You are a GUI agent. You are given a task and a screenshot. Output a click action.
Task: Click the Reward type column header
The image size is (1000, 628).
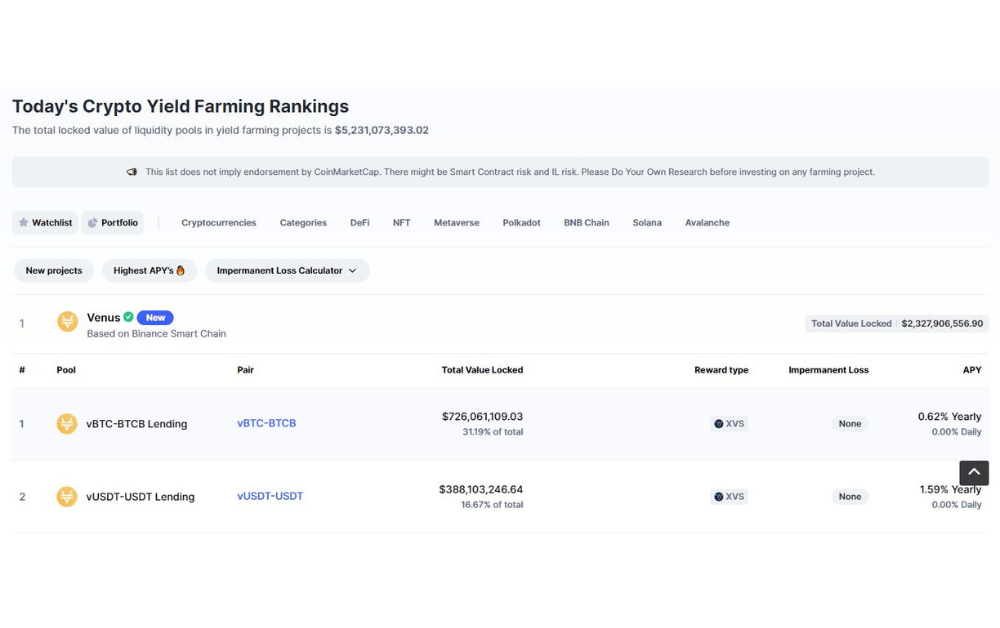[721, 370]
